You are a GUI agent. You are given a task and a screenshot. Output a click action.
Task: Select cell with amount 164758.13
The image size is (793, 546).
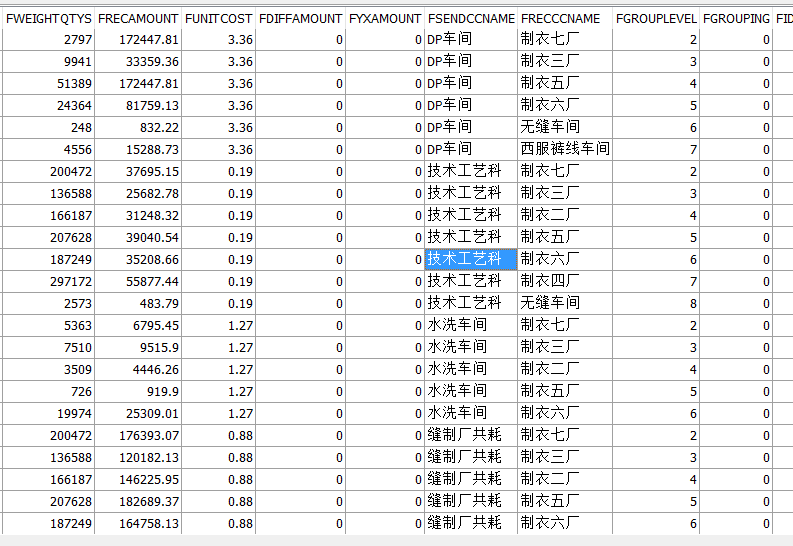138,523
